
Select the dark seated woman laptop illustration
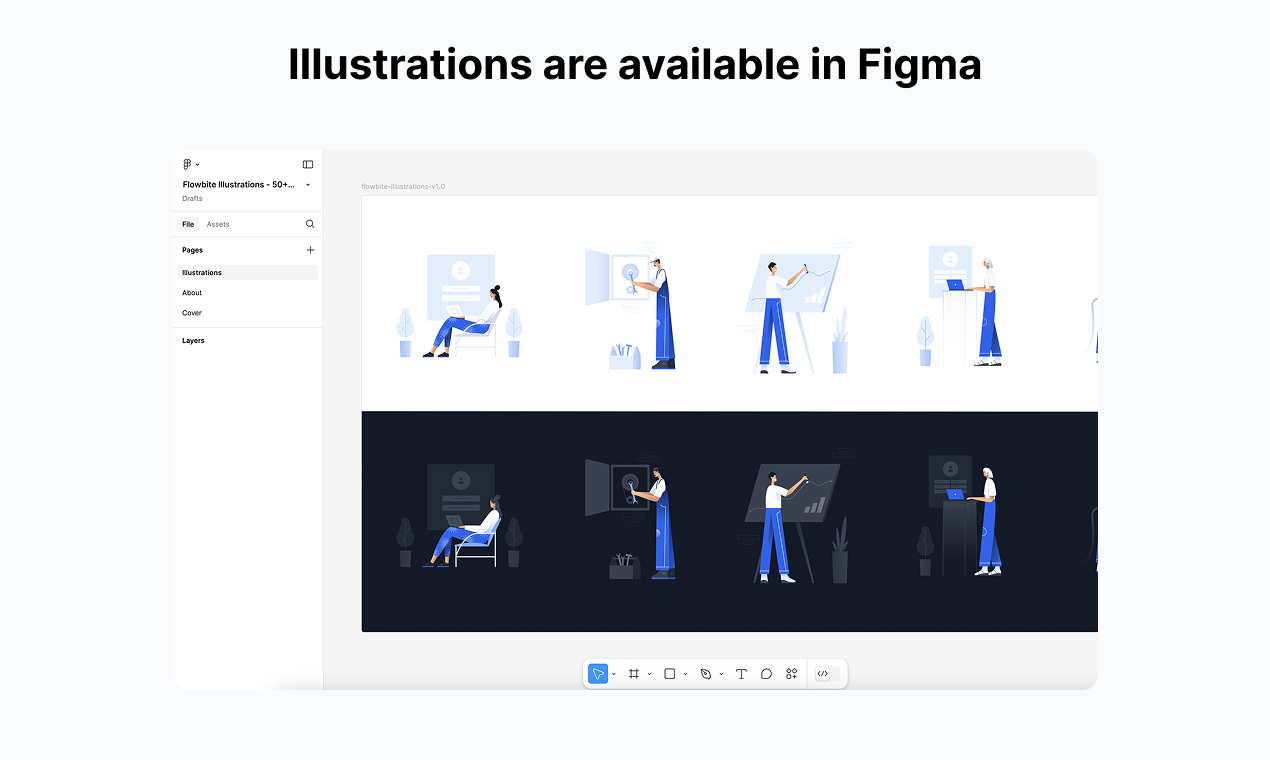[x=460, y=515]
